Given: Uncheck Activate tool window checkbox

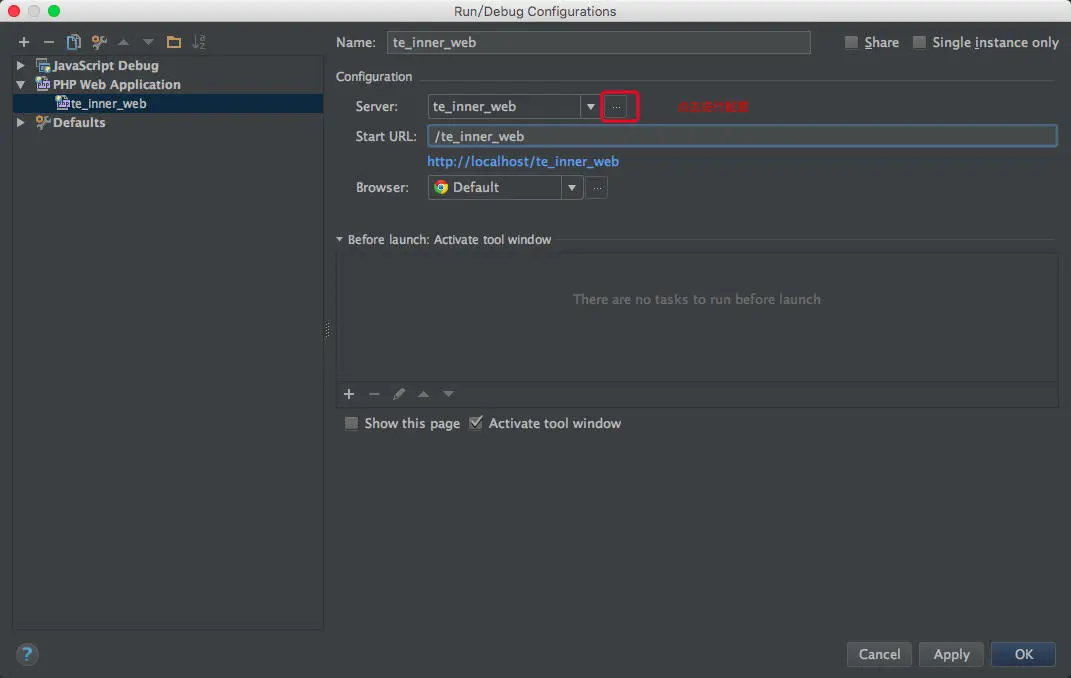Looking at the screenshot, I should (x=476, y=423).
